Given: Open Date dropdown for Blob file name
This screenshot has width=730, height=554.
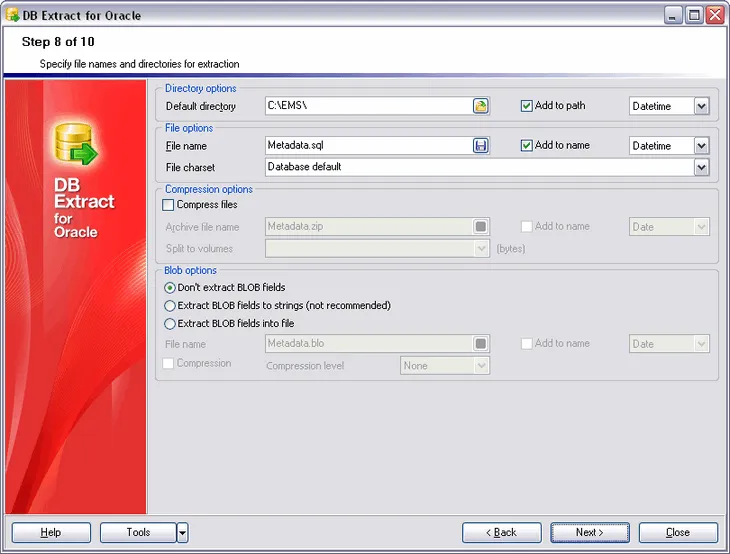Looking at the screenshot, I should click(701, 344).
